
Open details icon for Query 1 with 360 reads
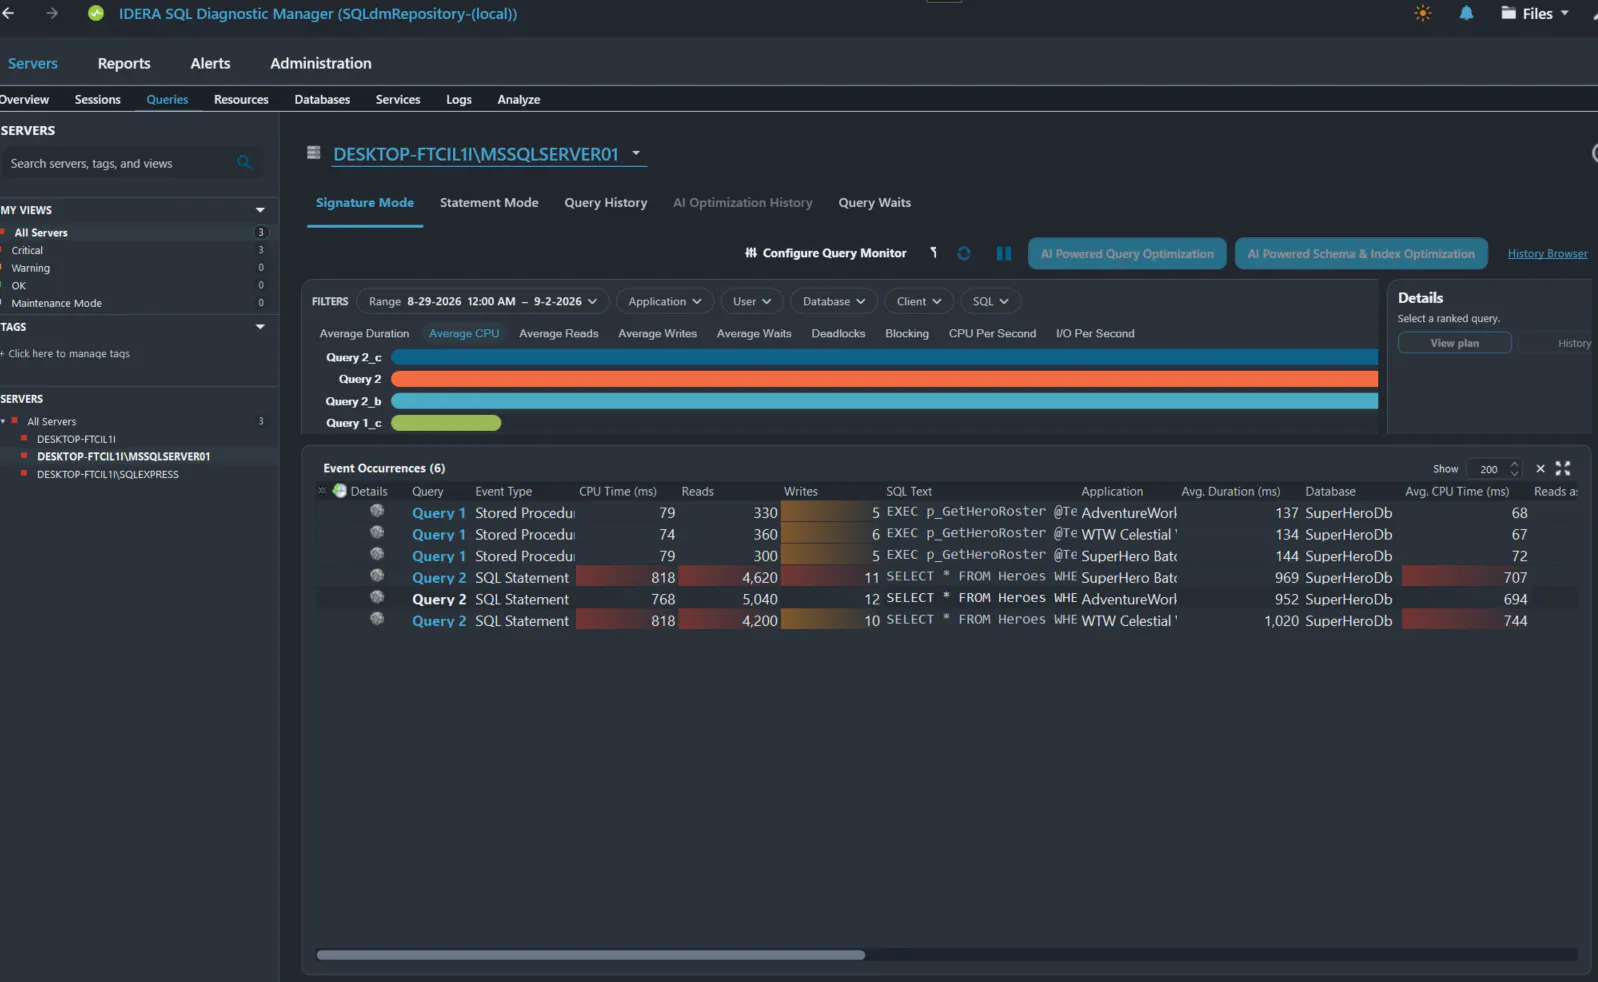pos(377,533)
